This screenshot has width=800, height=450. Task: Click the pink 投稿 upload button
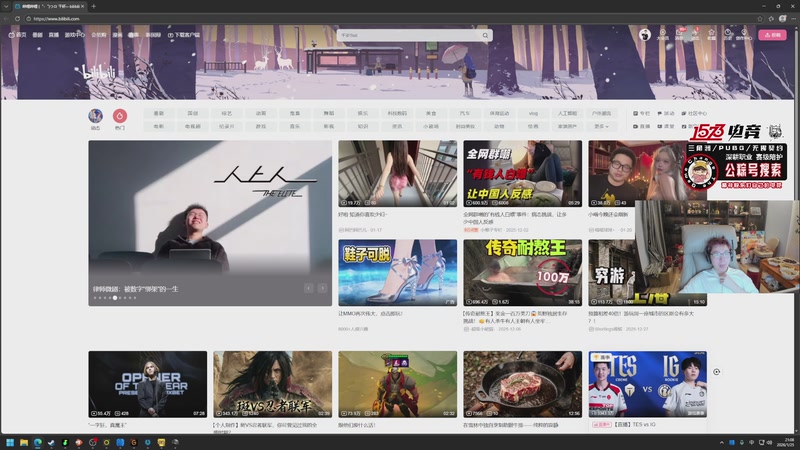(772, 35)
